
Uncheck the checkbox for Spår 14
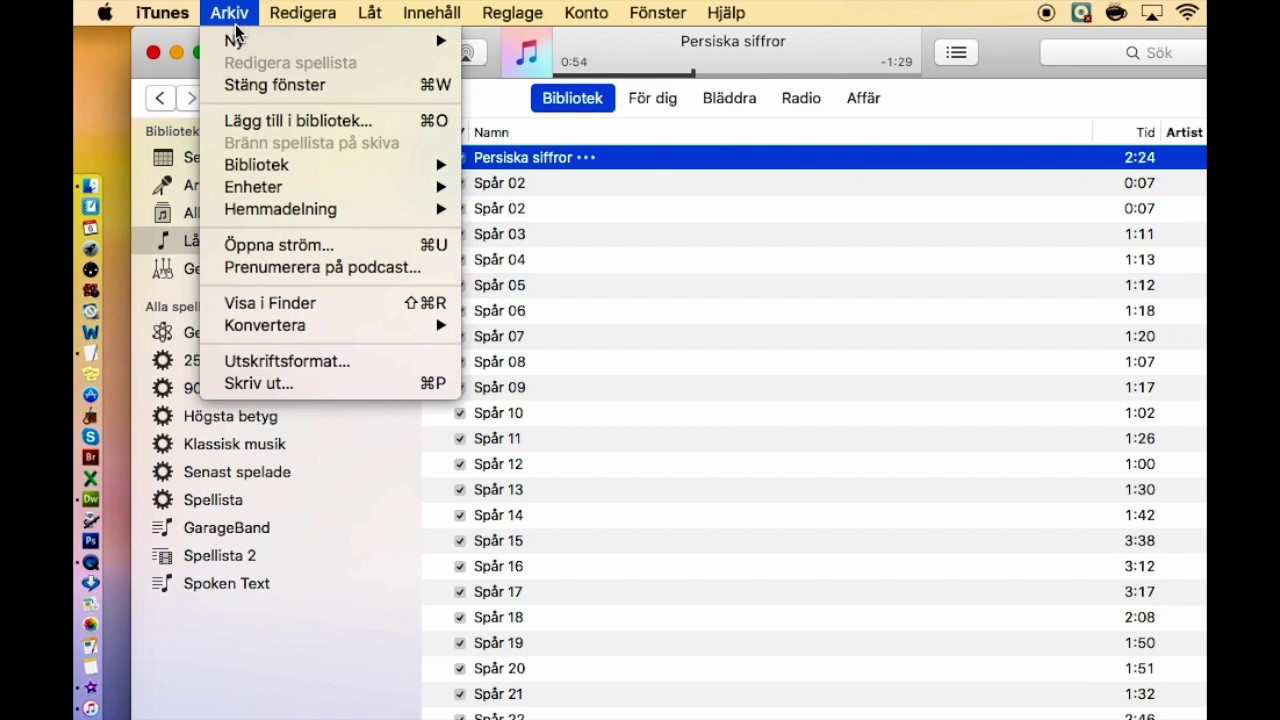(460, 515)
